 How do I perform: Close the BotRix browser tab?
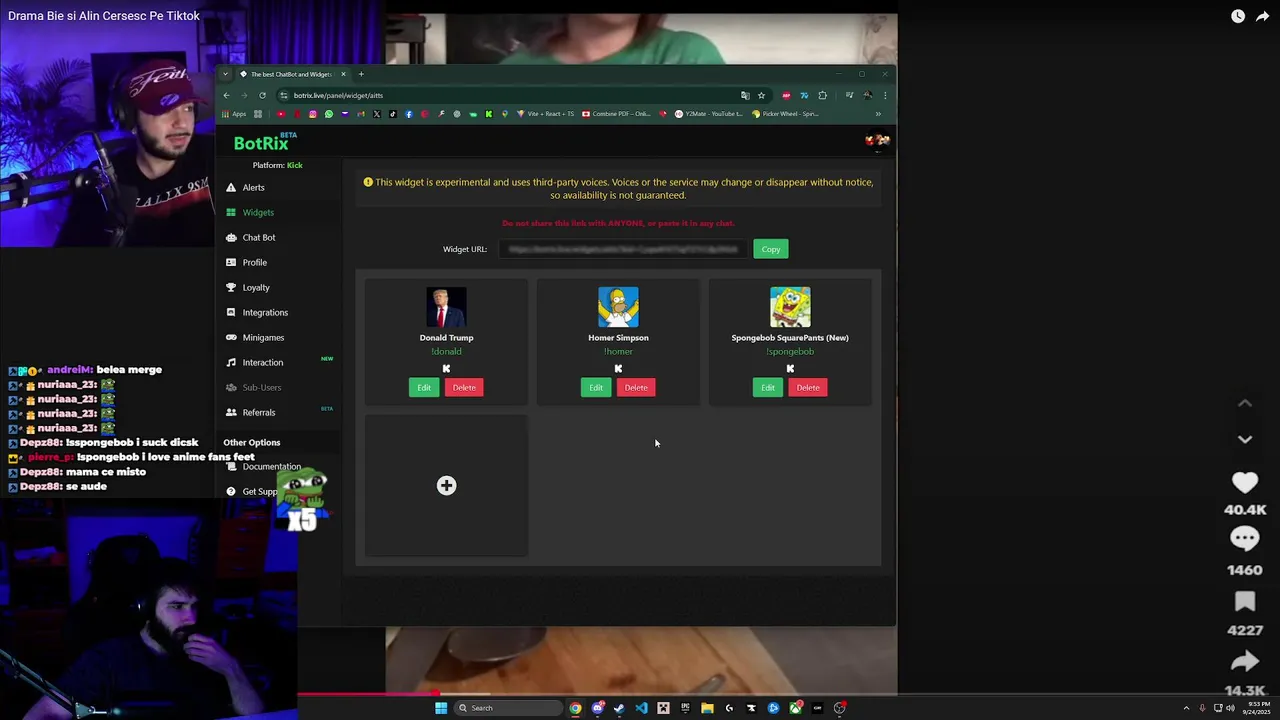[x=343, y=74]
